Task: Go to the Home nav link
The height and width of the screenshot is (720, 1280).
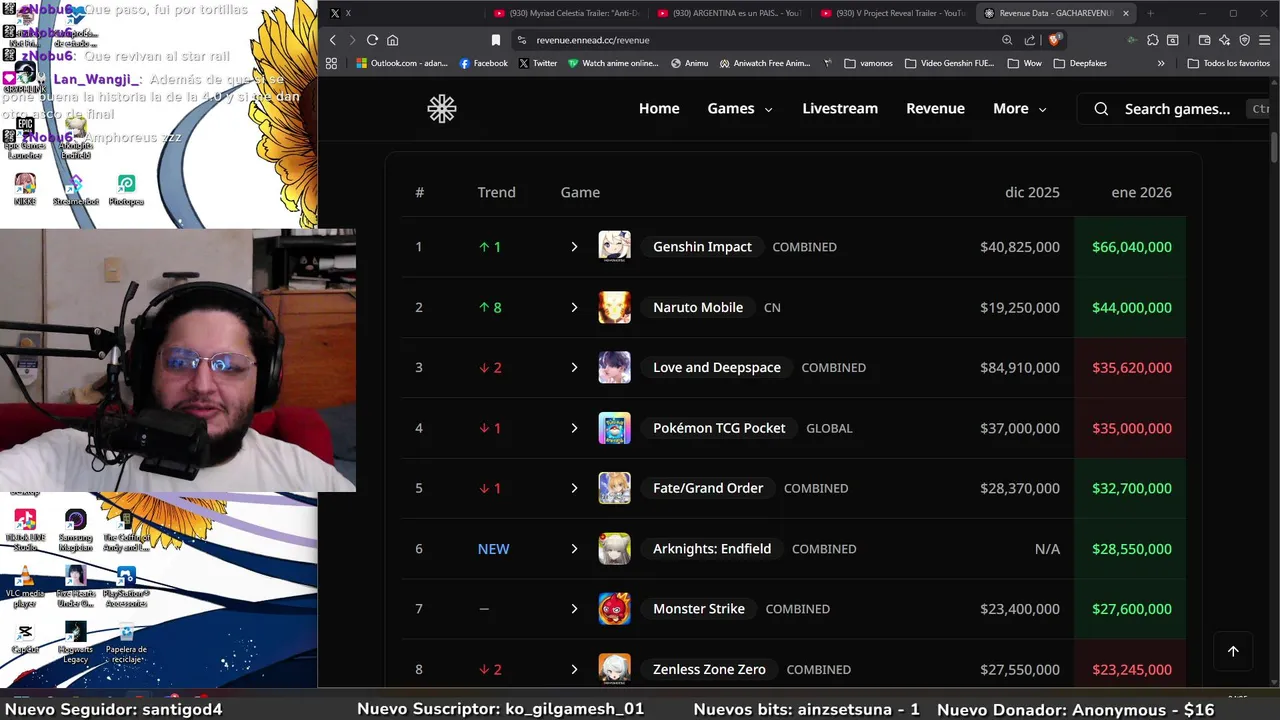Action: tap(659, 109)
